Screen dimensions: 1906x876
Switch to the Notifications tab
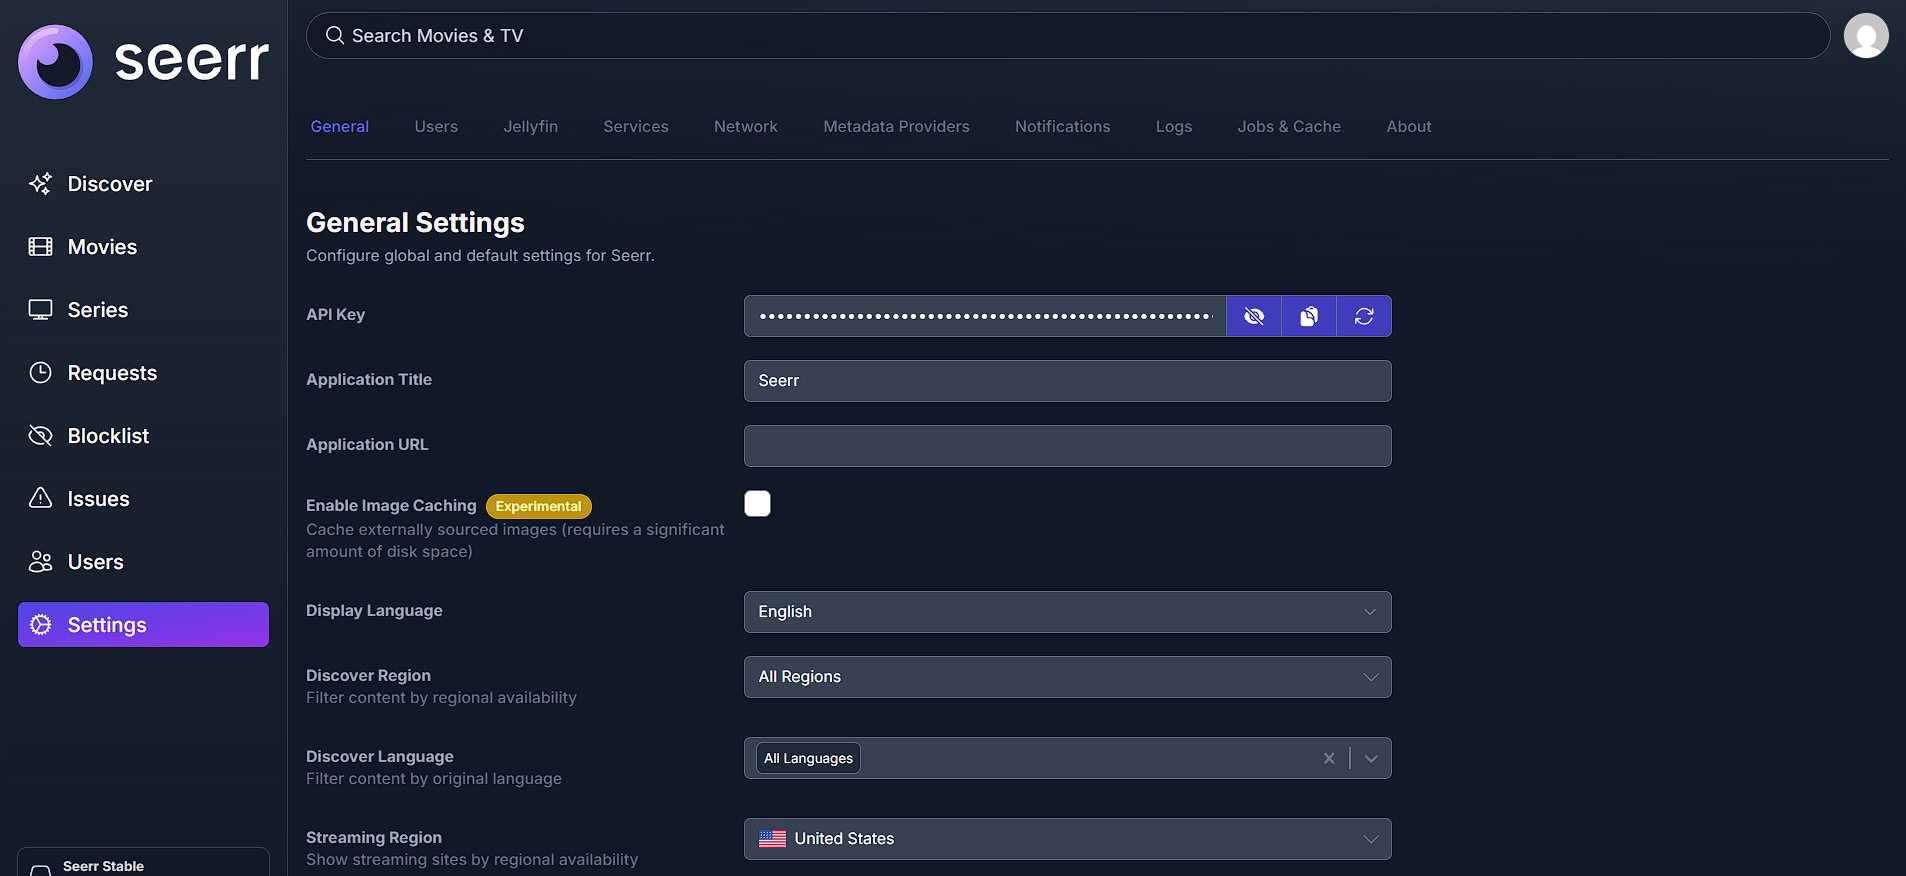point(1062,127)
